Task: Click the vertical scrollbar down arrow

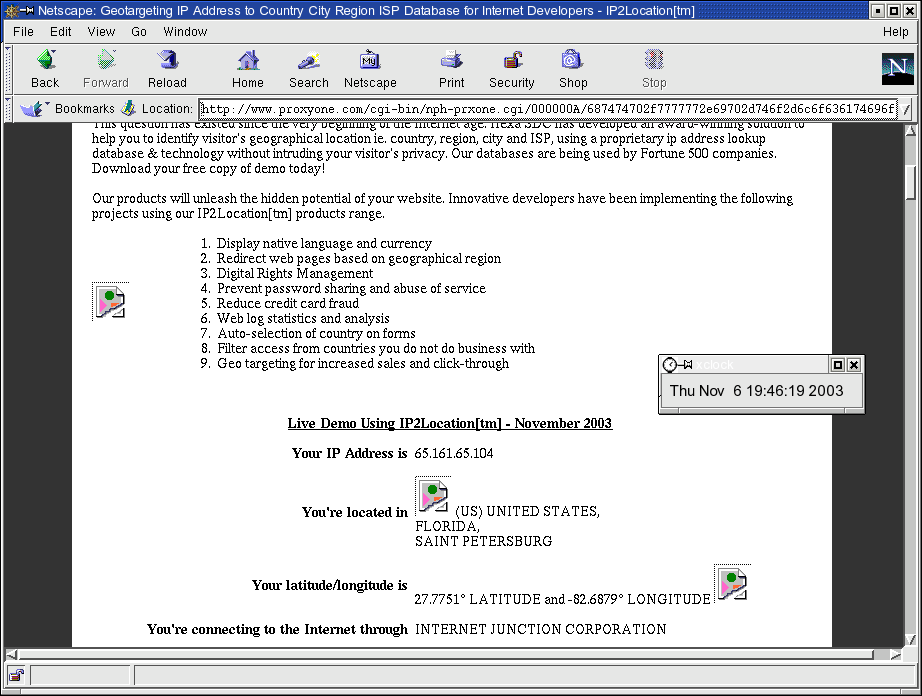Action: 910,640
